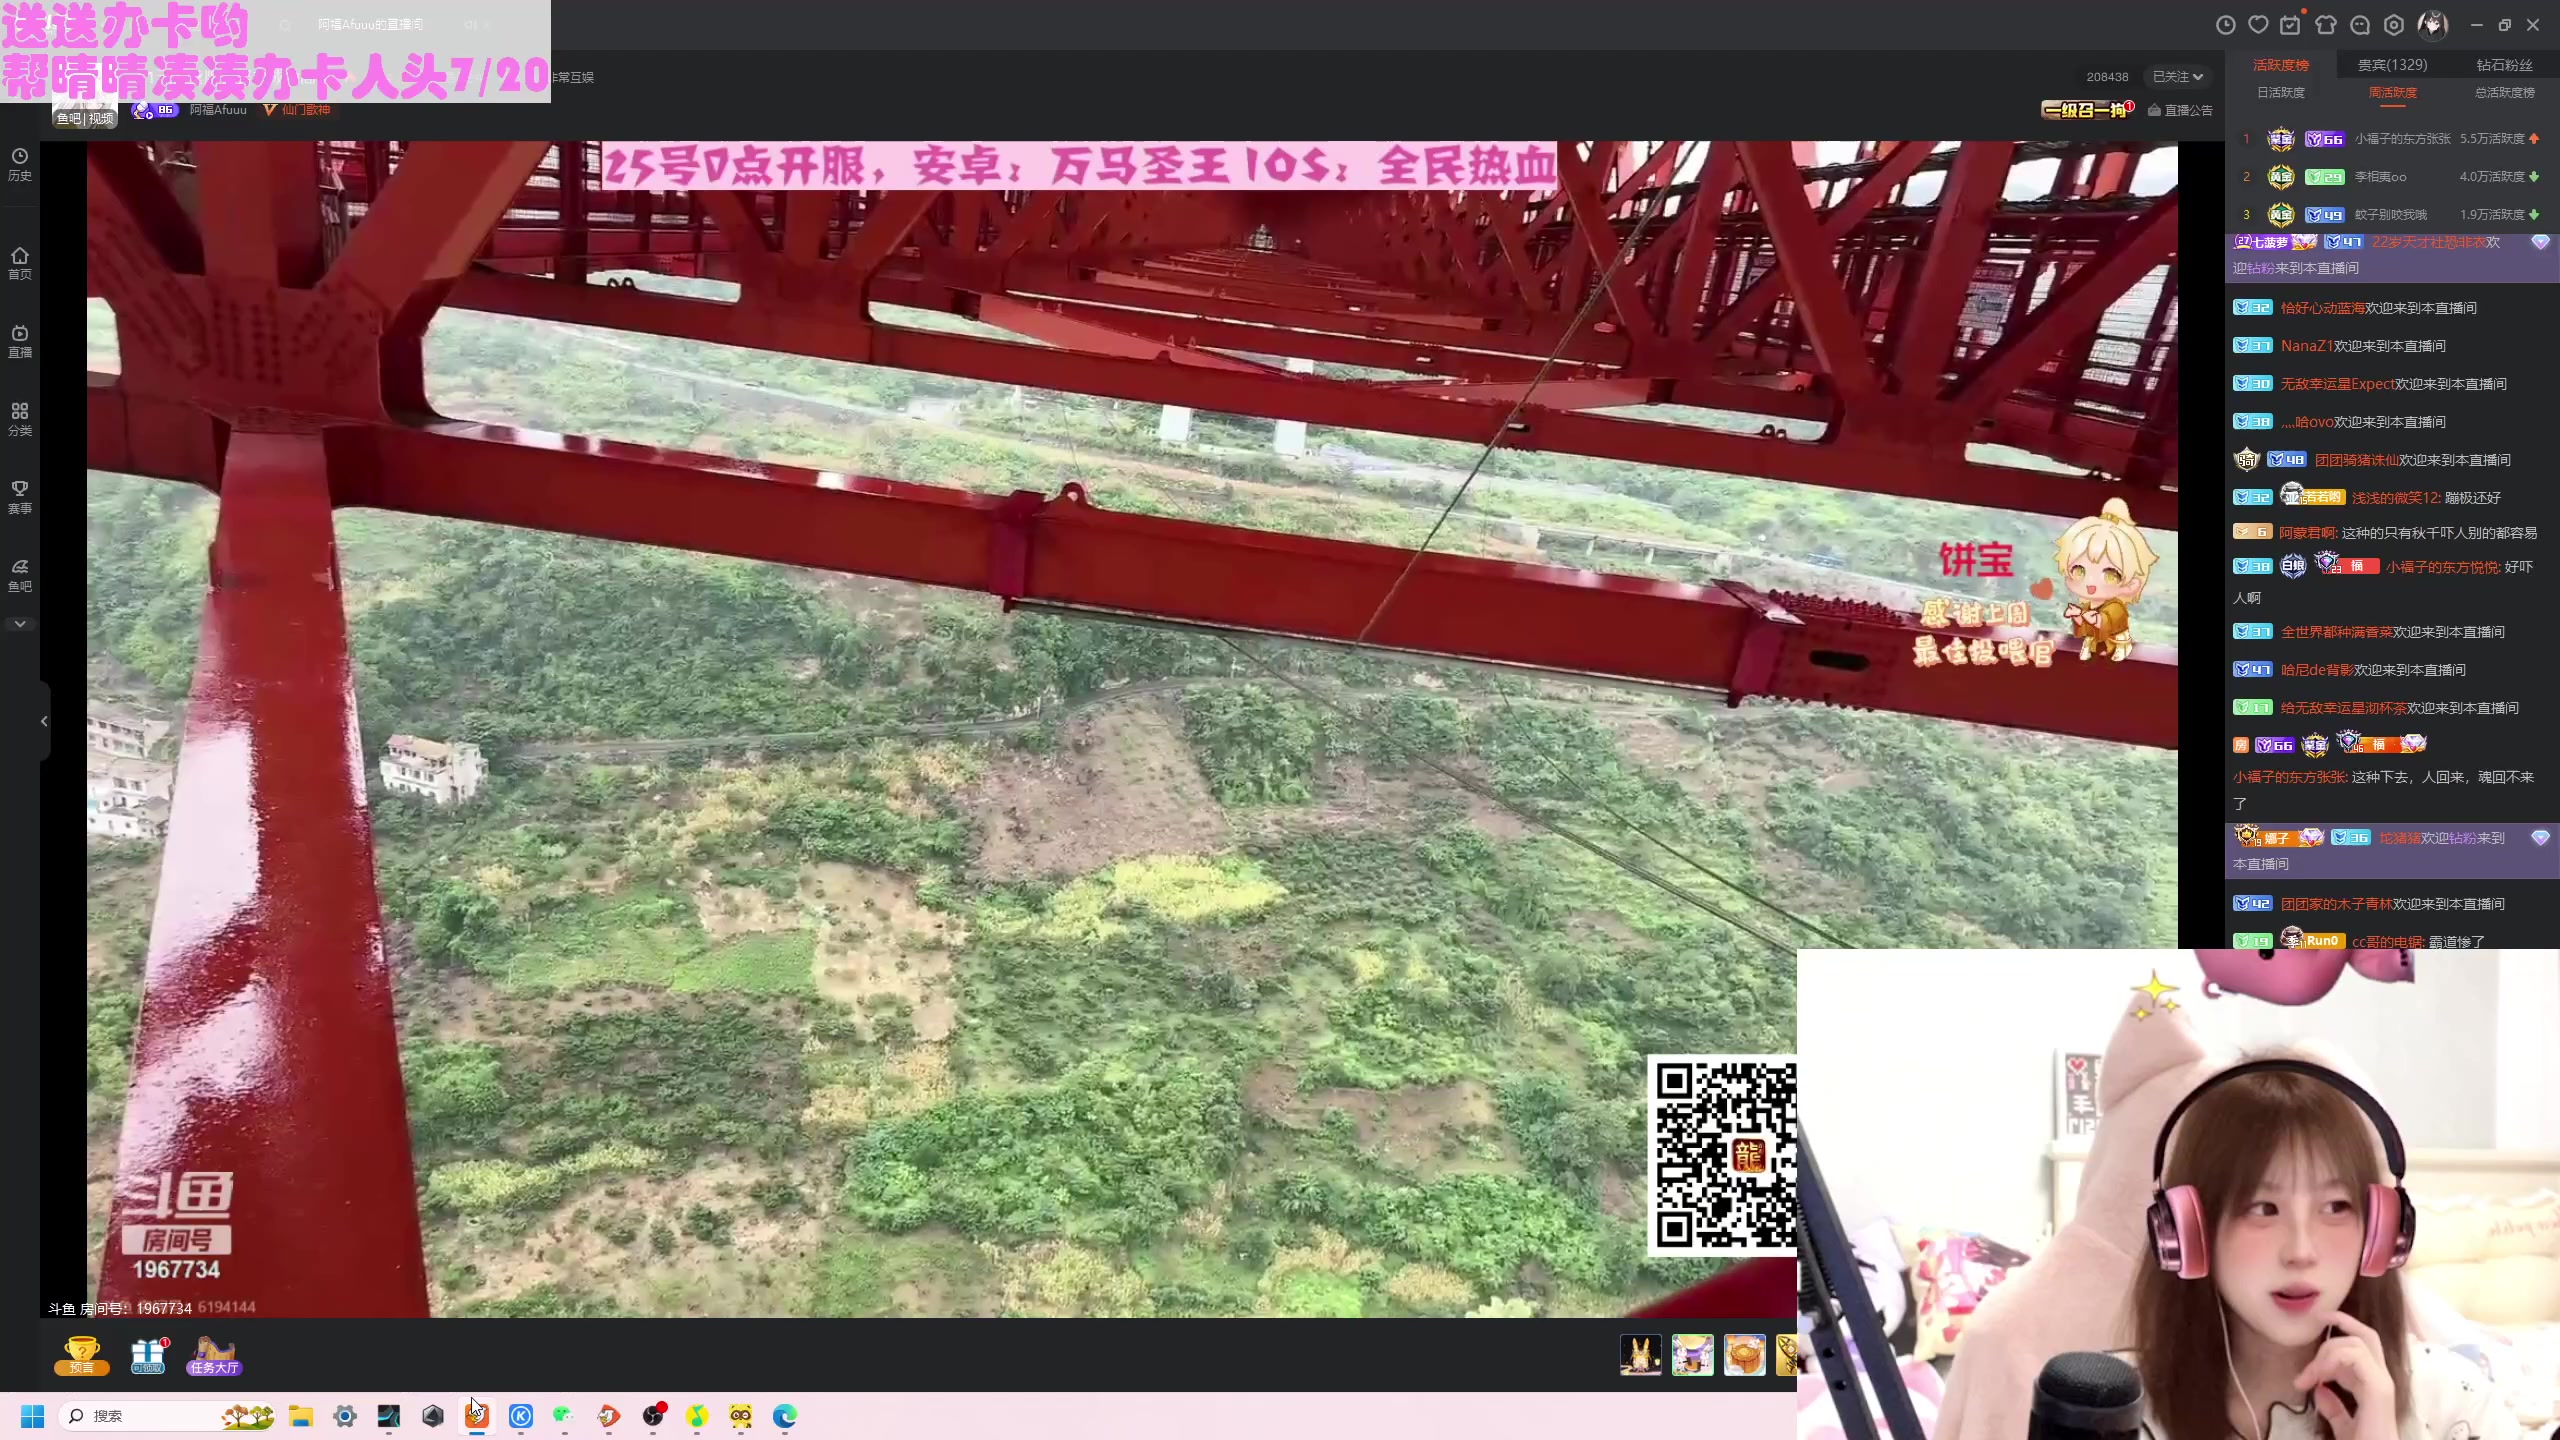Open settings hexagon icon in top bar
The image size is (2560, 1440).
(2394, 25)
